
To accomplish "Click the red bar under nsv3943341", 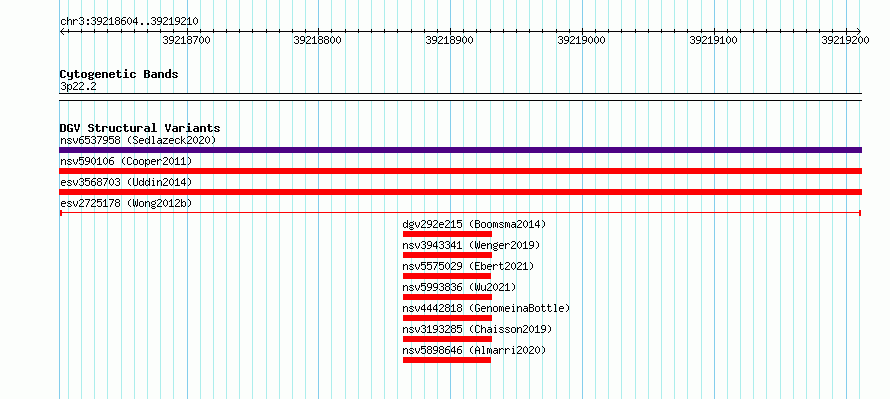I will (447, 255).
